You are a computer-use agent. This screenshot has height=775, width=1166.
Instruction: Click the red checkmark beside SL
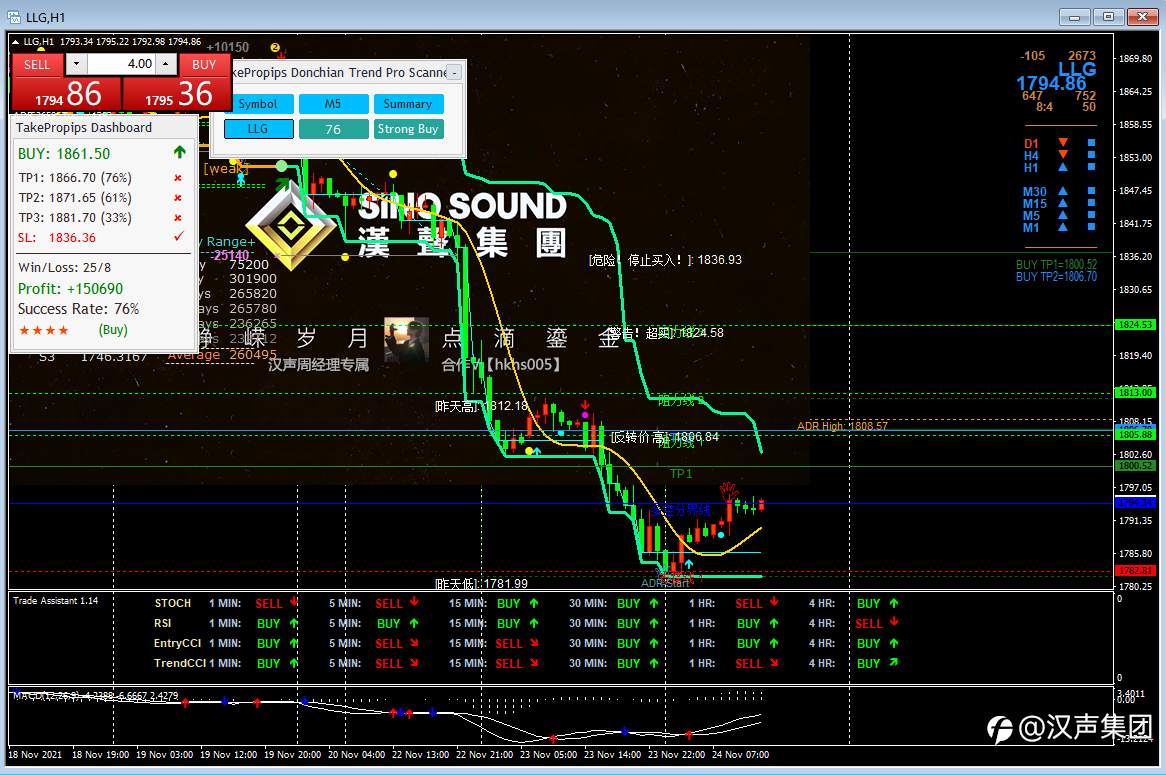click(178, 237)
